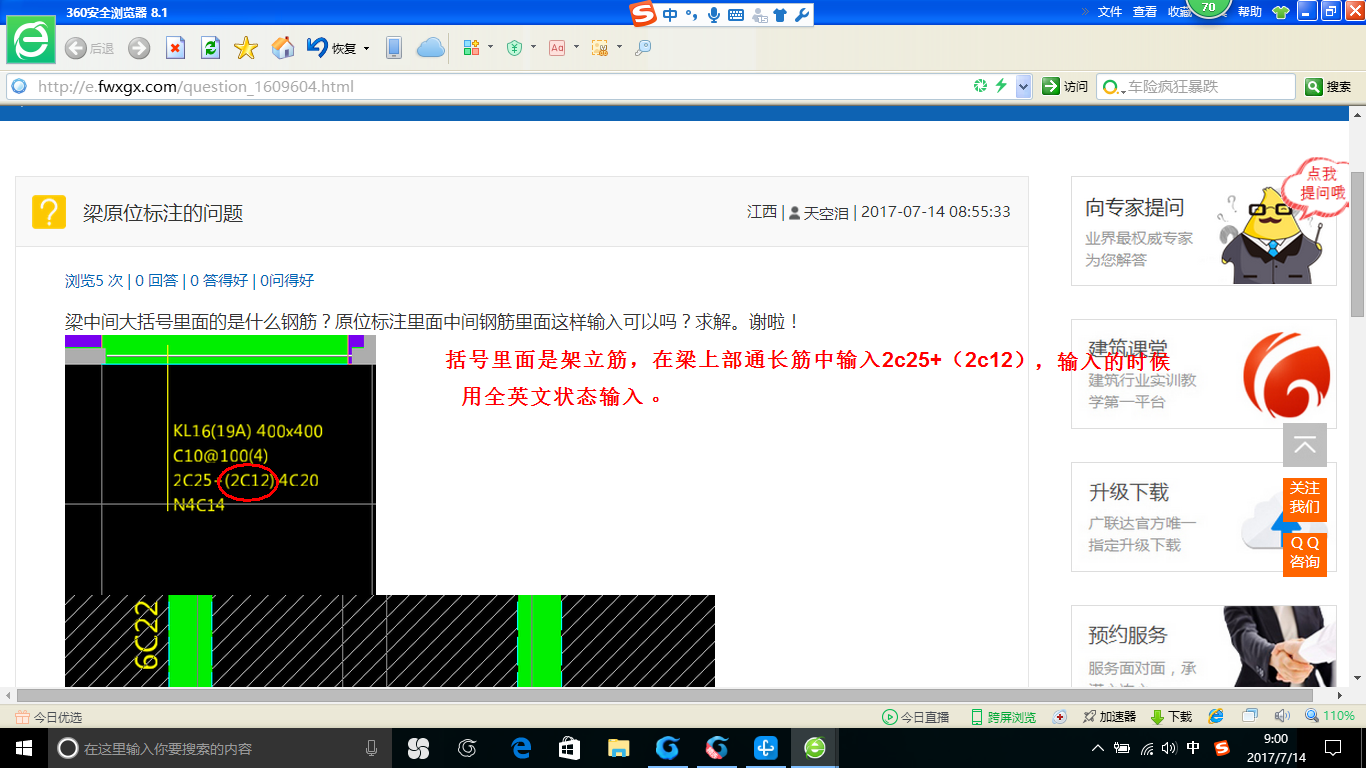Refresh the page using green arrows icon
This screenshot has width=1366, height=768.
(210, 48)
